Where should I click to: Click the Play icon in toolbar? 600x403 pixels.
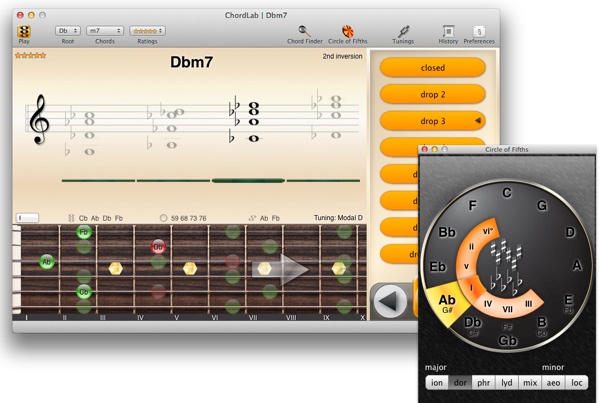click(x=24, y=32)
